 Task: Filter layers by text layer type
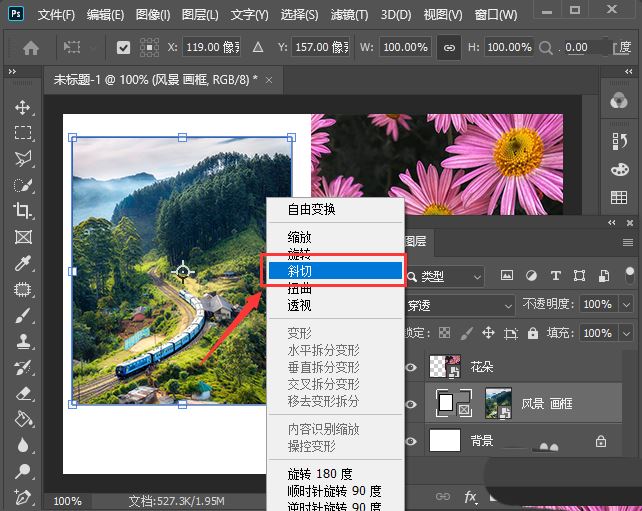click(x=555, y=276)
